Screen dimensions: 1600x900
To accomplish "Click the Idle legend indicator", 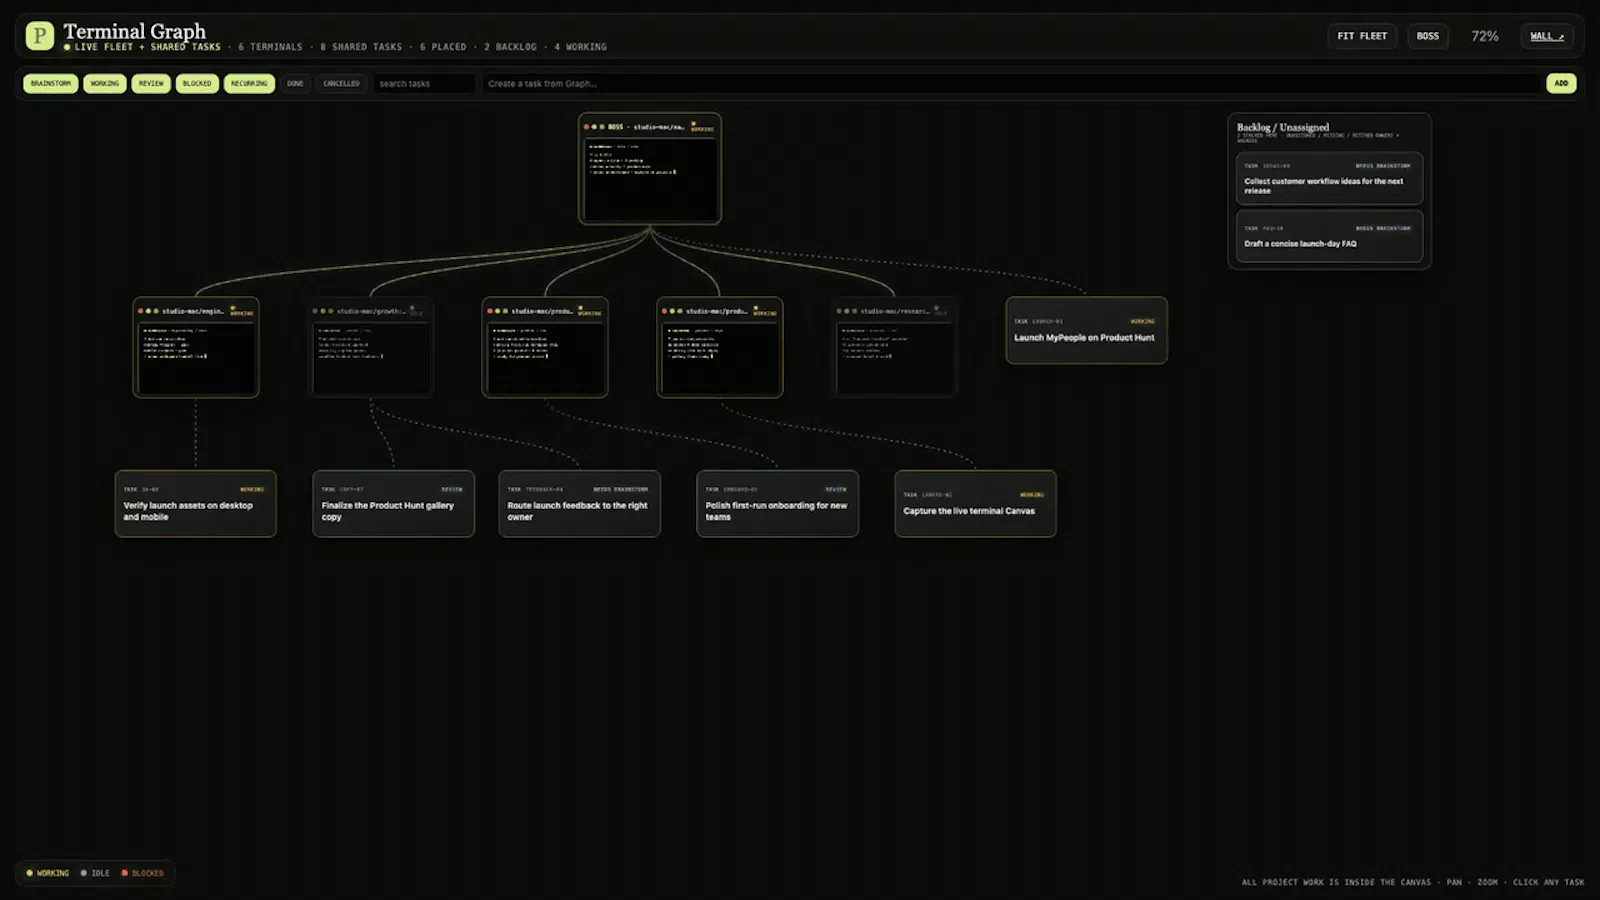I will click(x=96, y=873).
